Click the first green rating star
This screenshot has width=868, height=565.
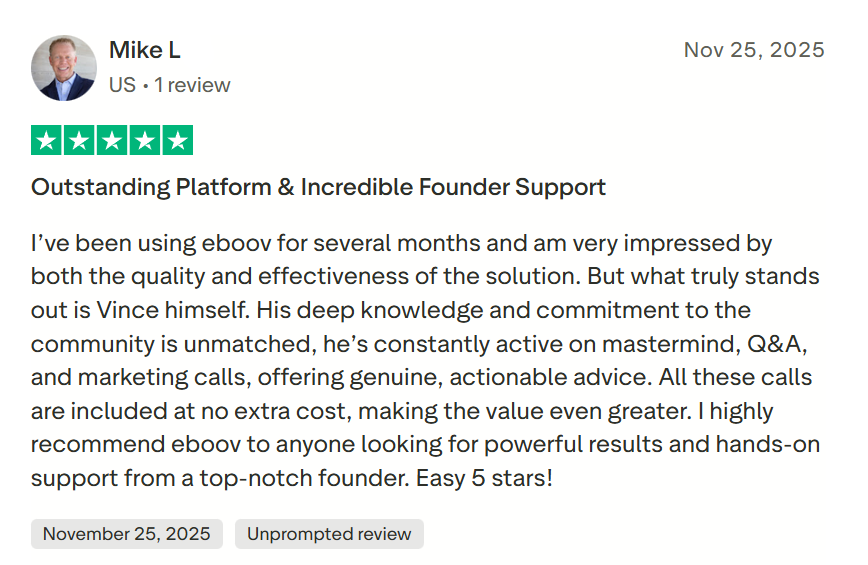pyautogui.click(x=46, y=141)
